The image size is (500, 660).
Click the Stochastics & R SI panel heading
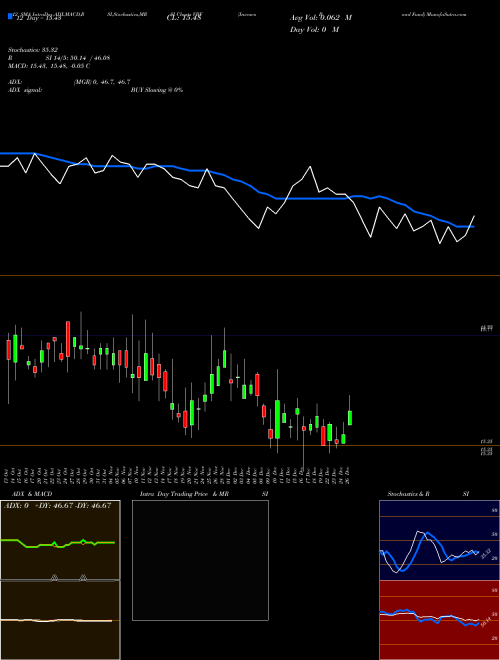tap(428, 494)
